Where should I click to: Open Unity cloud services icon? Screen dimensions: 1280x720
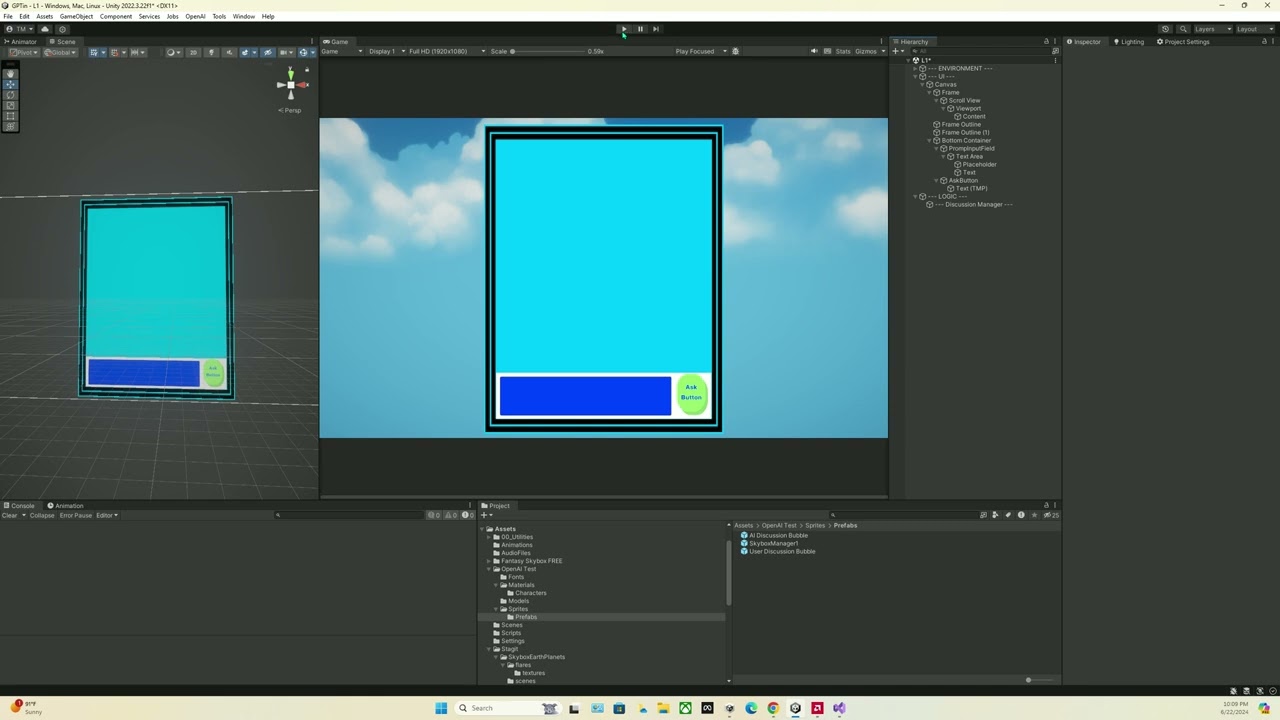point(45,29)
